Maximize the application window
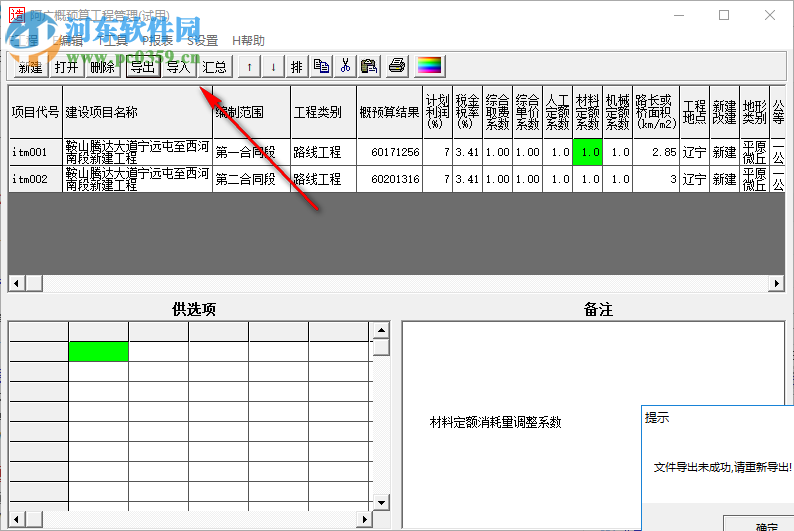 pyautogui.click(x=724, y=15)
